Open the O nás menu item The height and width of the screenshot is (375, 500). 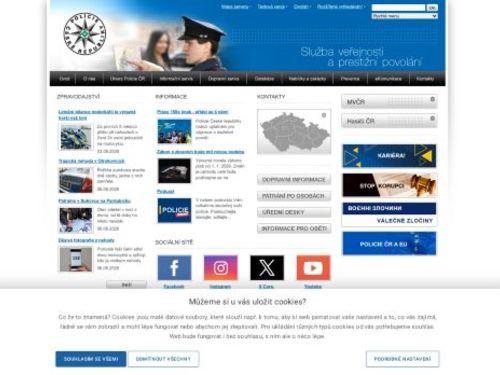pyautogui.click(x=89, y=79)
